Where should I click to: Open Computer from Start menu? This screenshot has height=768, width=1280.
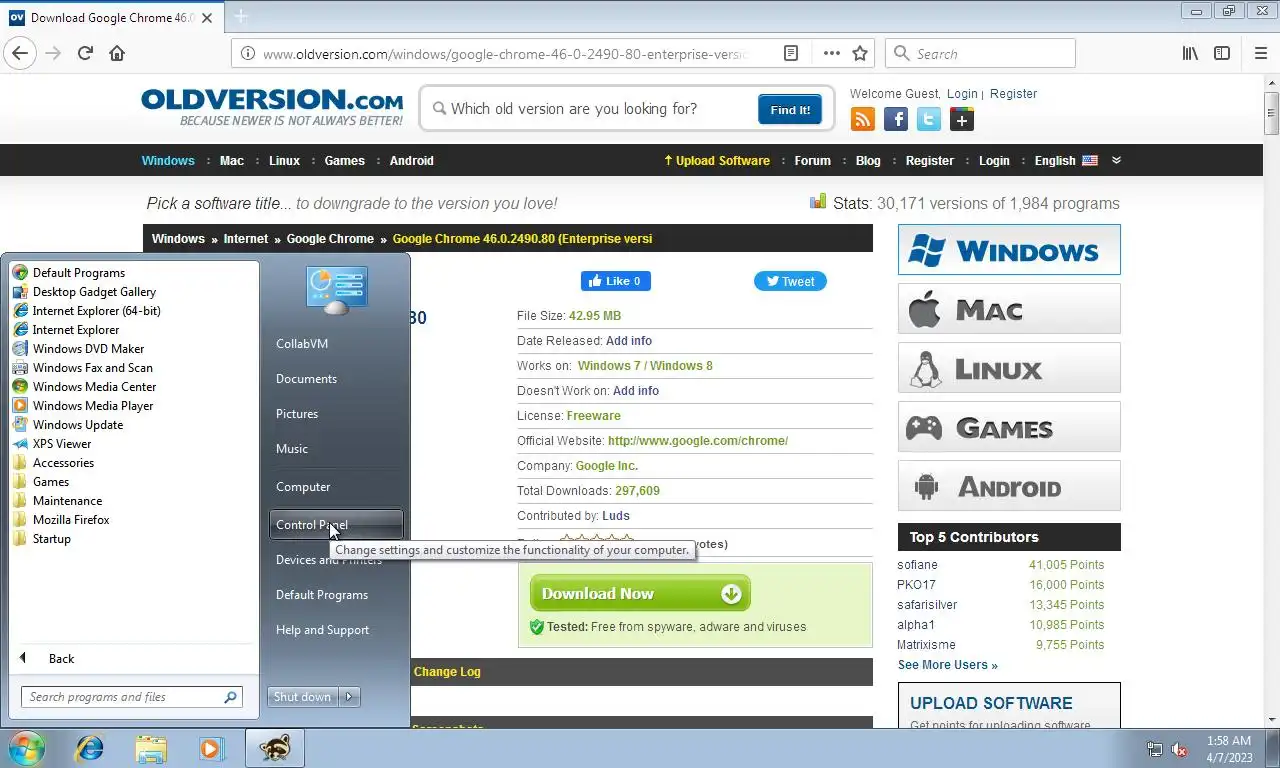tap(303, 486)
